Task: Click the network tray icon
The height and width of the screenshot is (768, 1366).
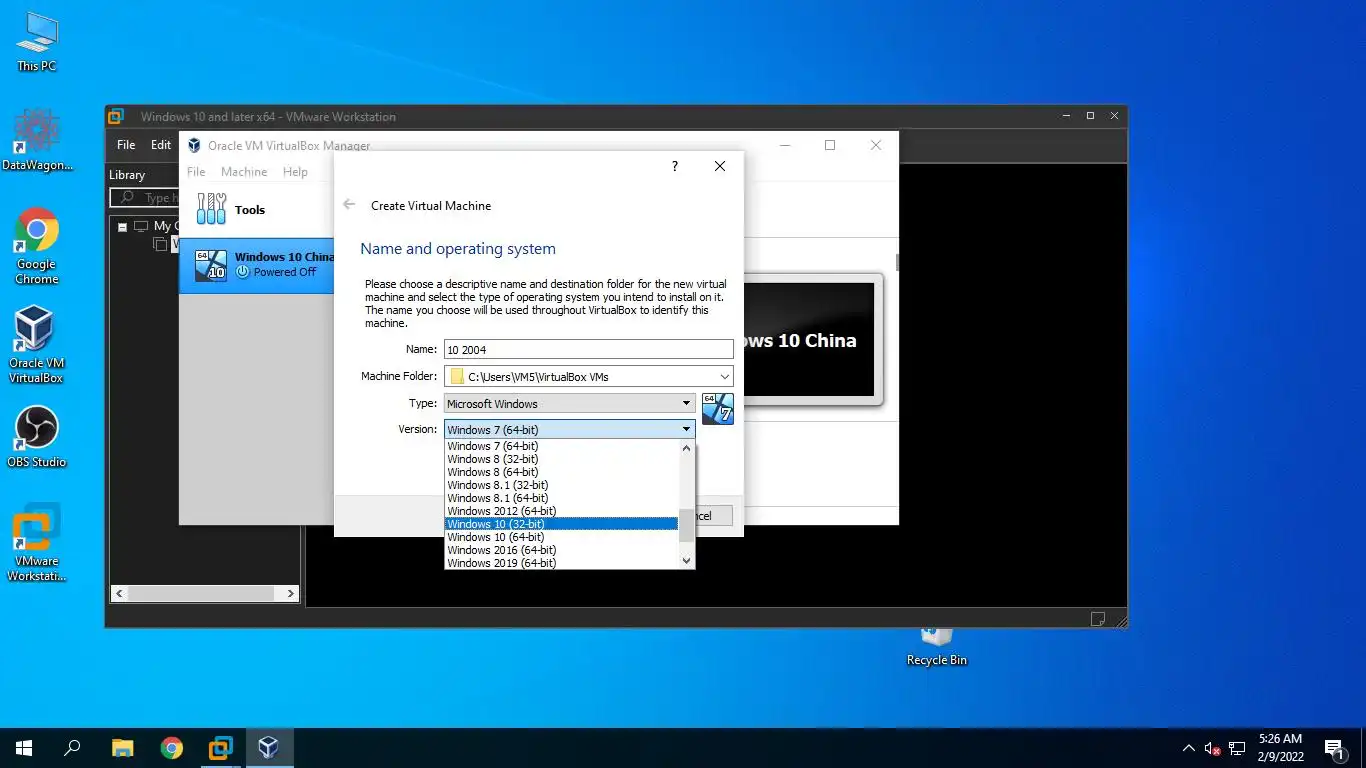Action: pos(1237,748)
